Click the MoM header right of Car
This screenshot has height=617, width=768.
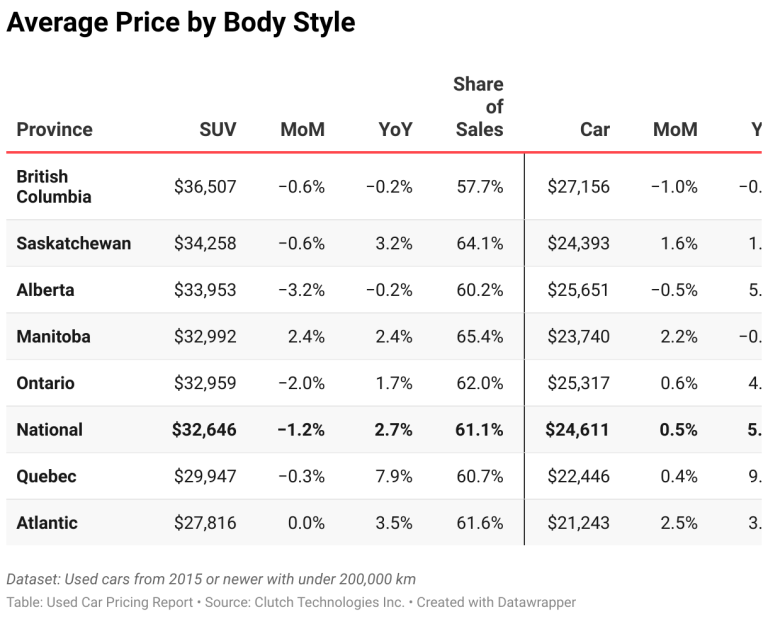coord(675,129)
